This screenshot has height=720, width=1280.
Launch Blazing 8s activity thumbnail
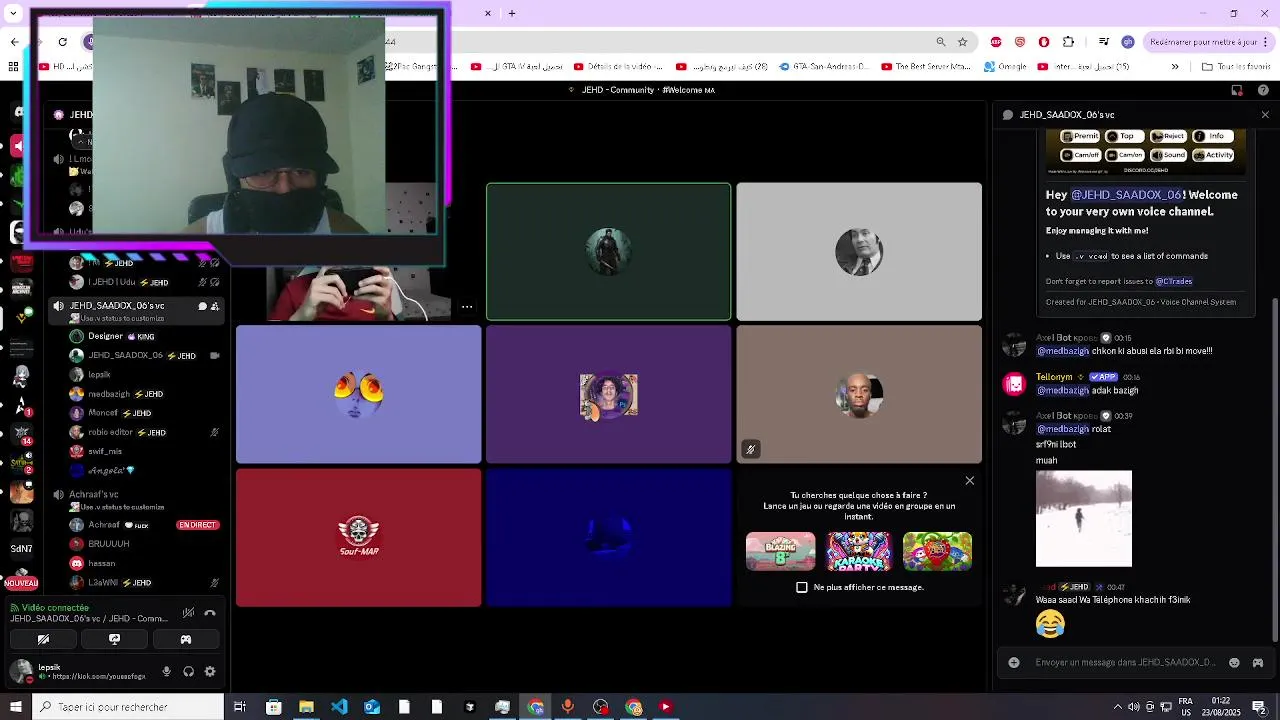click(x=781, y=551)
